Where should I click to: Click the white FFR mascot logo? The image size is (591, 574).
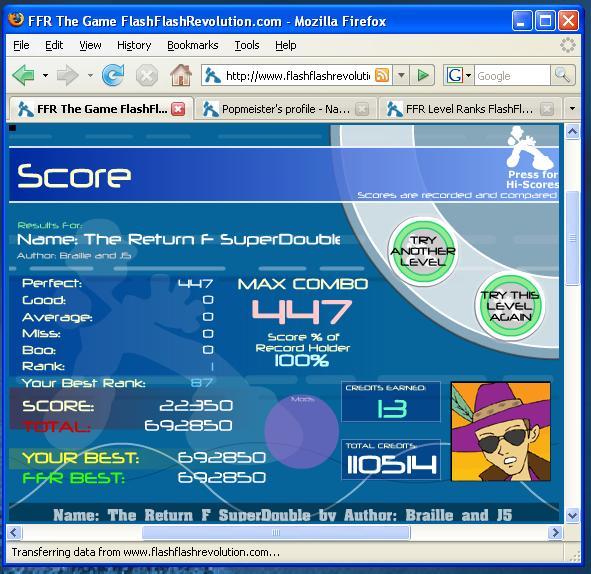[x=529, y=148]
